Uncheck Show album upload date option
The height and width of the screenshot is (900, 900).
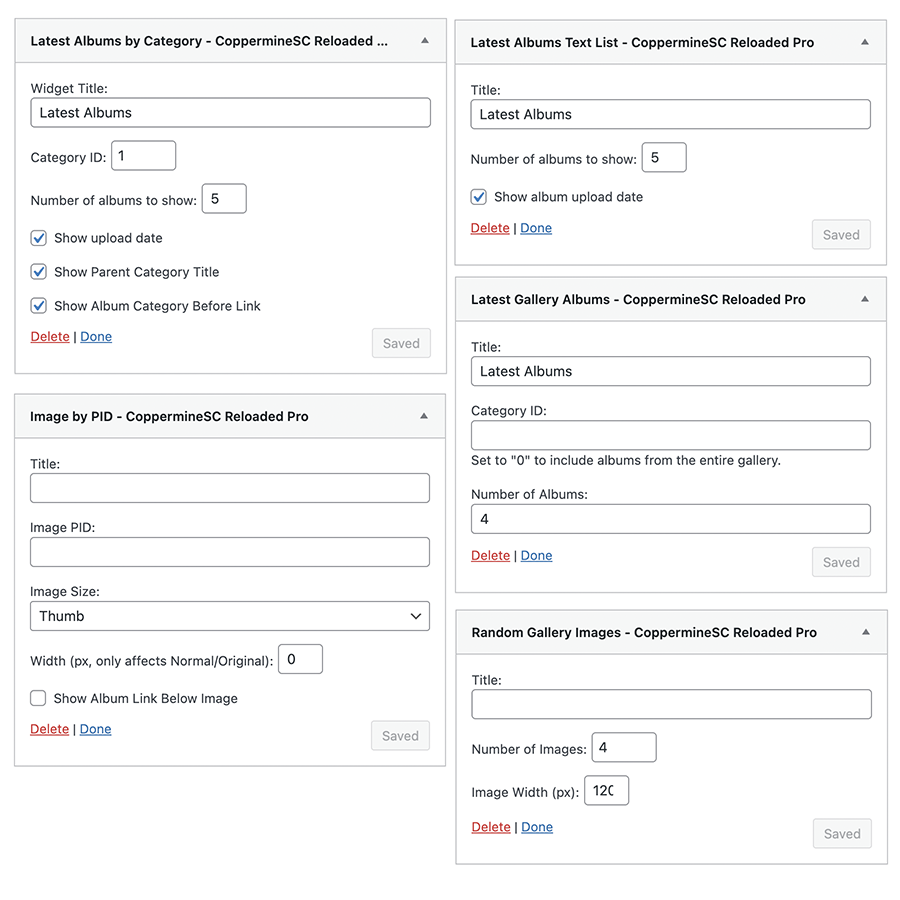479,197
